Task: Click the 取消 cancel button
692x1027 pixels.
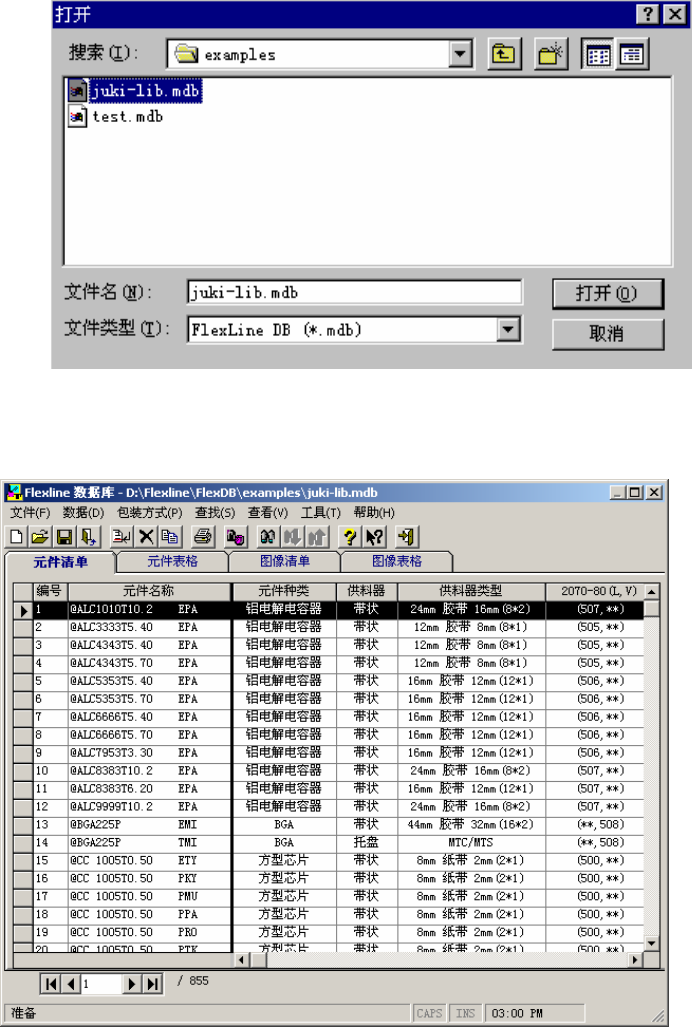Action: tap(608, 334)
